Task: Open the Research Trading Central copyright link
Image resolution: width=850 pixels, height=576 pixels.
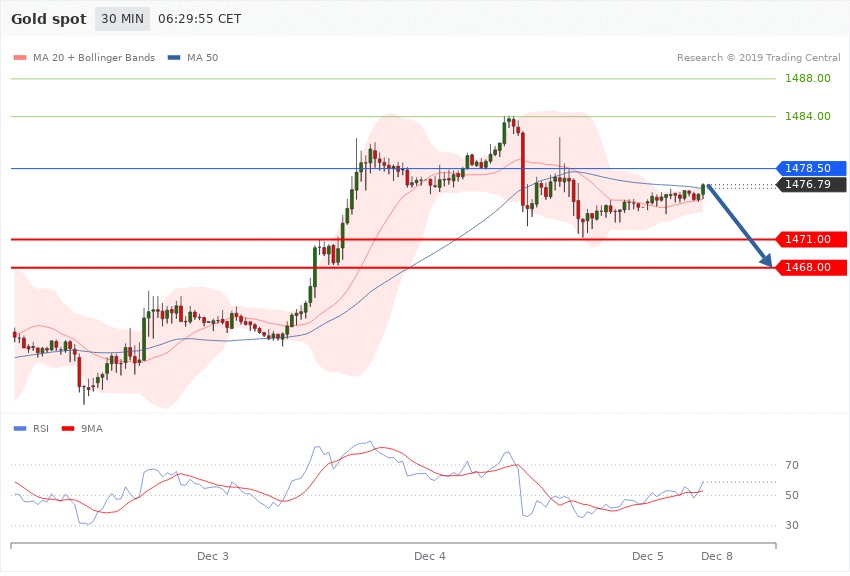Action: click(758, 58)
